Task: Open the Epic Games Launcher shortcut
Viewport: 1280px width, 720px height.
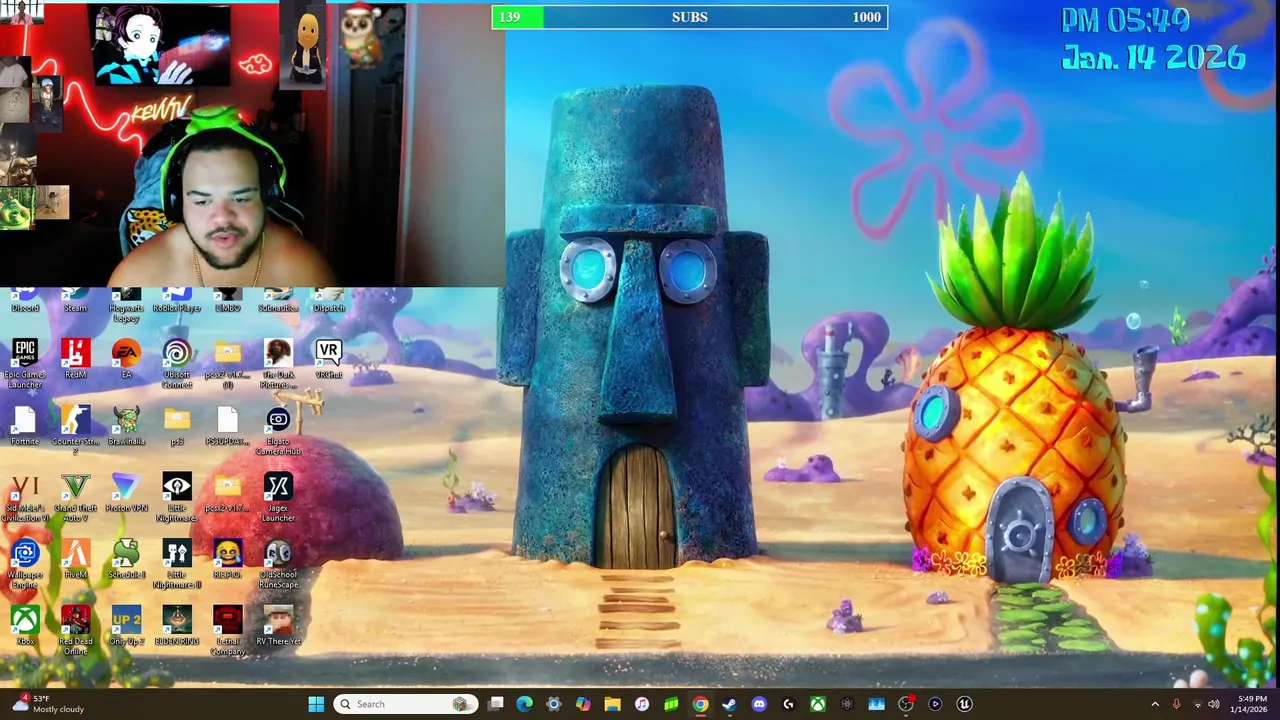Action: 25,363
